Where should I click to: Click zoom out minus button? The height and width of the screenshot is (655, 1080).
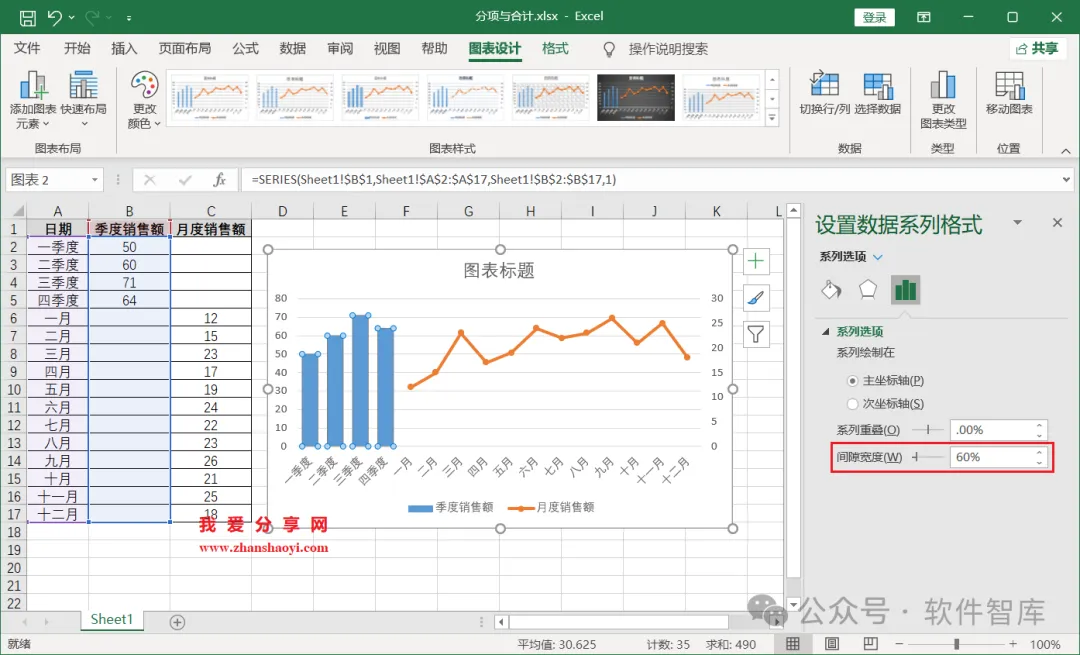pyautogui.click(x=899, y=644)
